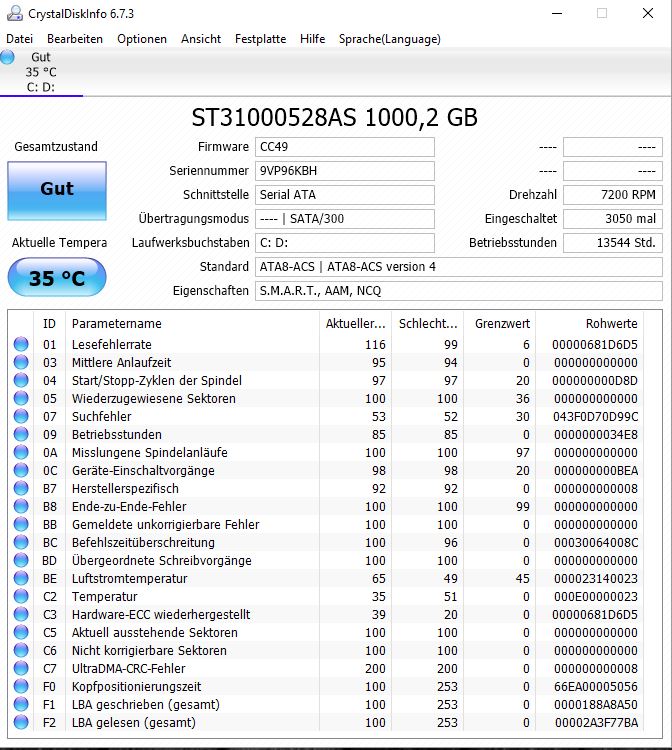
Task: Click the status orb for Nicht korrigierbare Sektoren
Action: (x=21, y=651)
